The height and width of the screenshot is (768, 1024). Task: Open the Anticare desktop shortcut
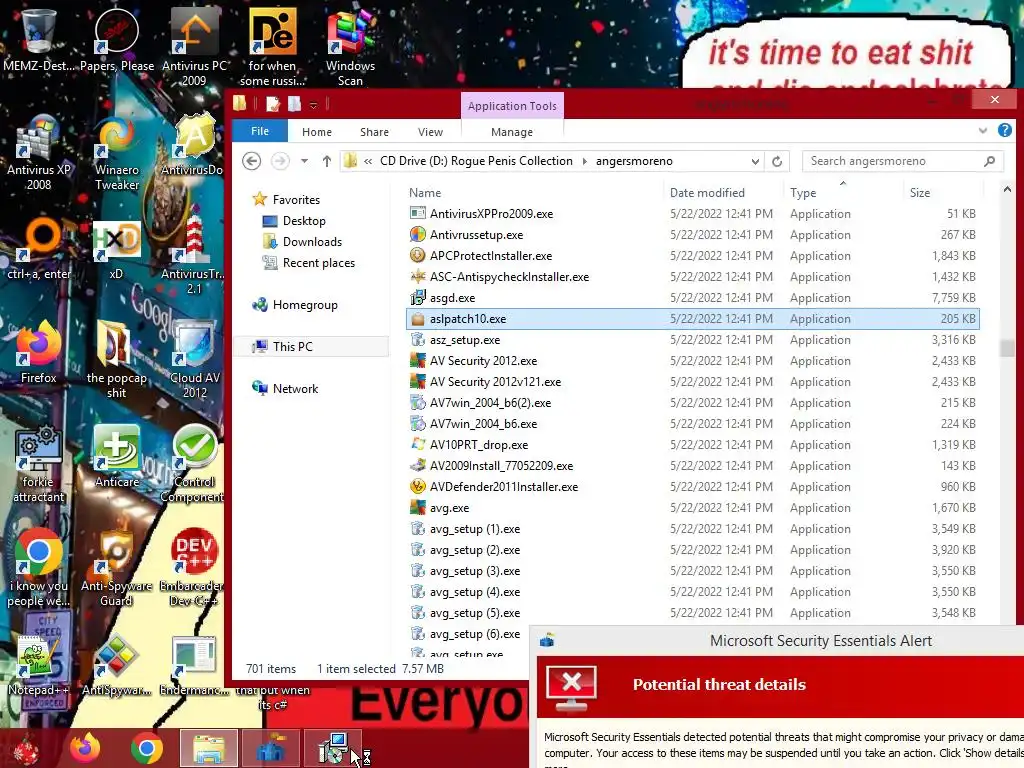(x=117, y=456)
